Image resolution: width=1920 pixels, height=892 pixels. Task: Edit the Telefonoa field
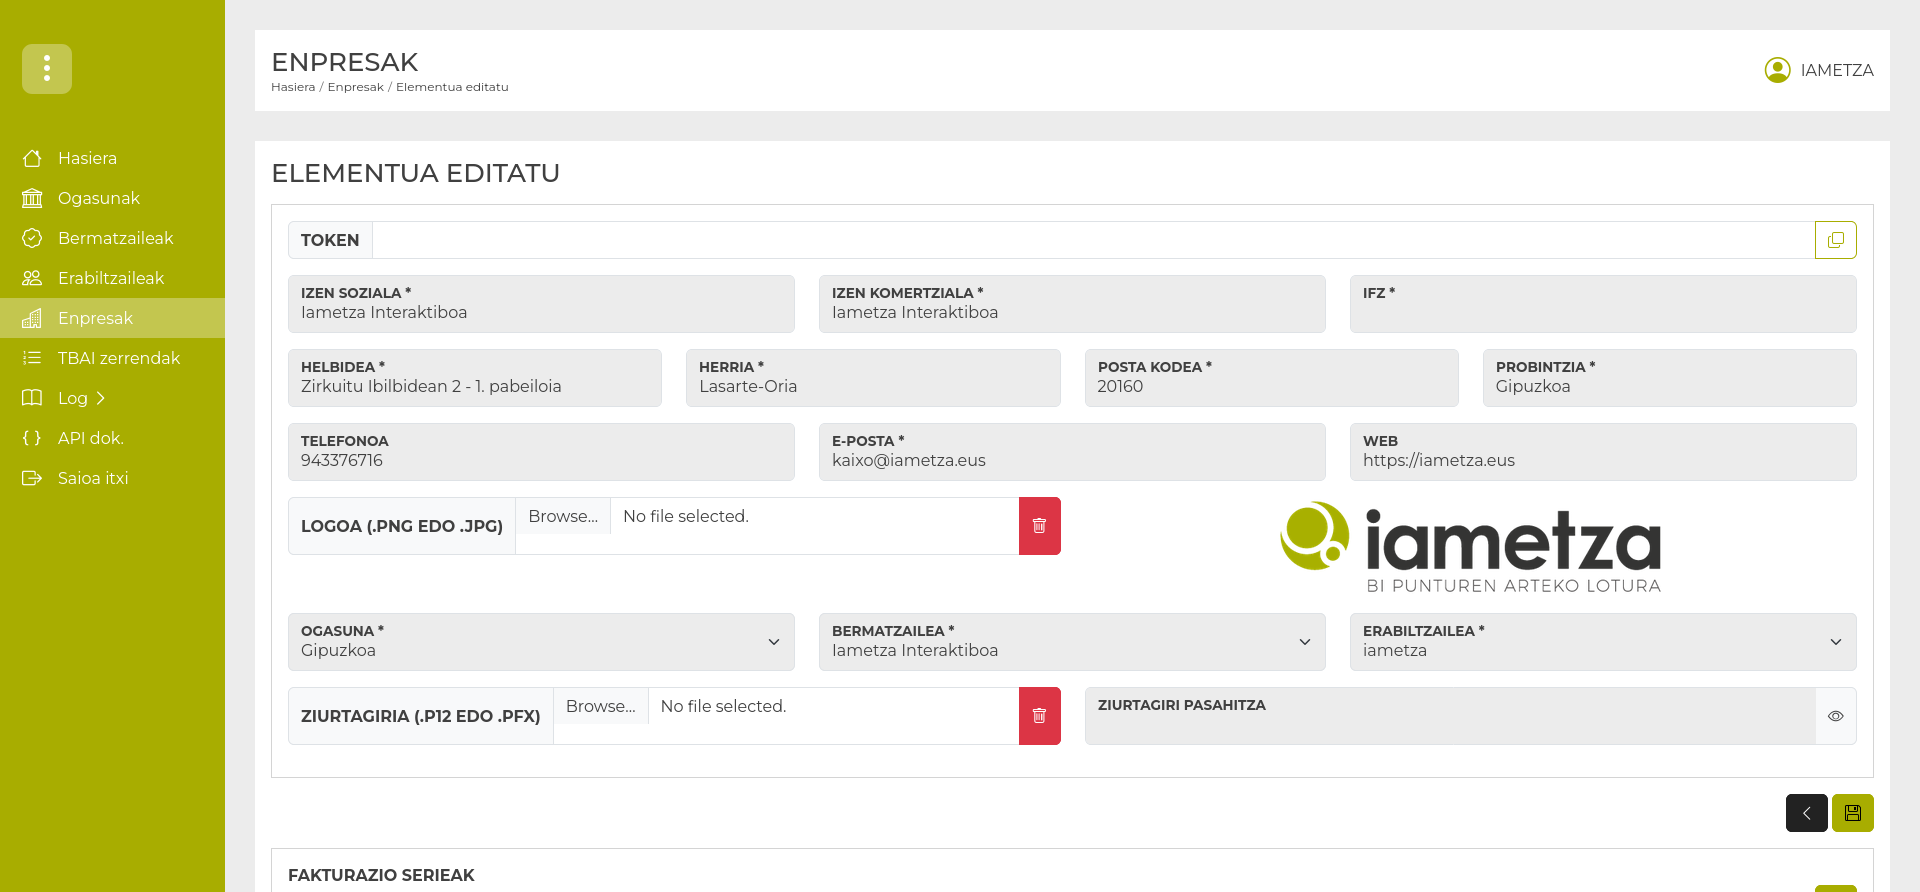pyautogui.click(x=541, y=452)
